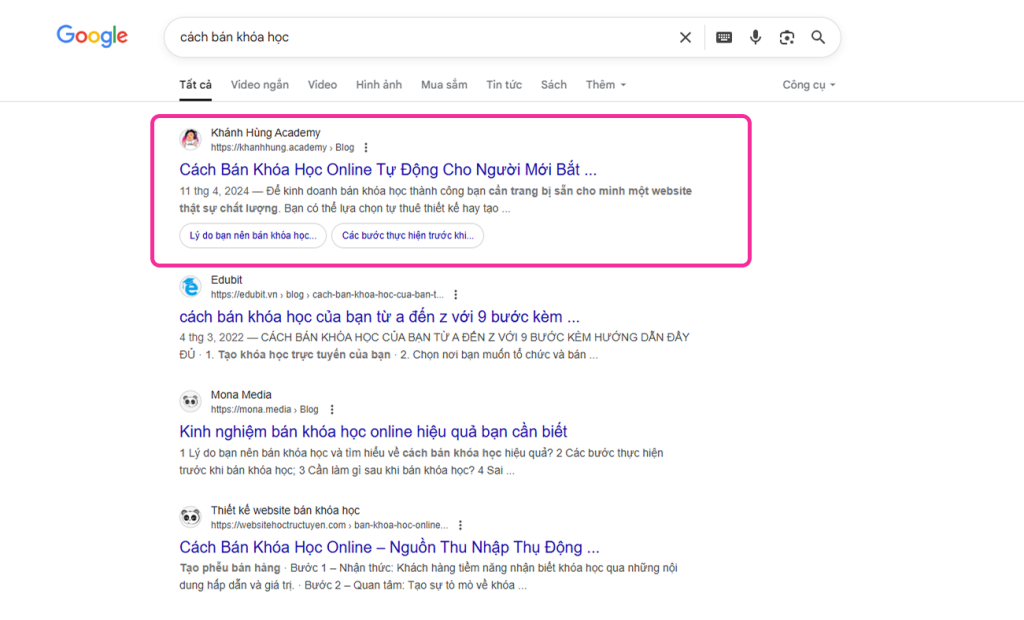The image size is (1024, 620).
Task: Expand the Thêm dropdown
Action: (x=605, y=85)
